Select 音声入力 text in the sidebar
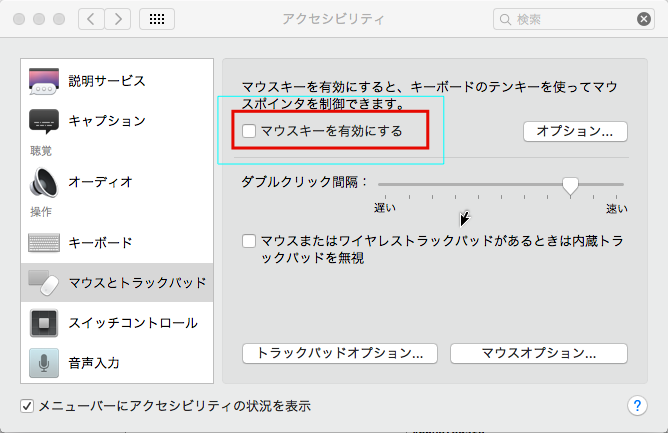Image resolution: width=668 pixels, height=433 pixels. tap(94, 363)
